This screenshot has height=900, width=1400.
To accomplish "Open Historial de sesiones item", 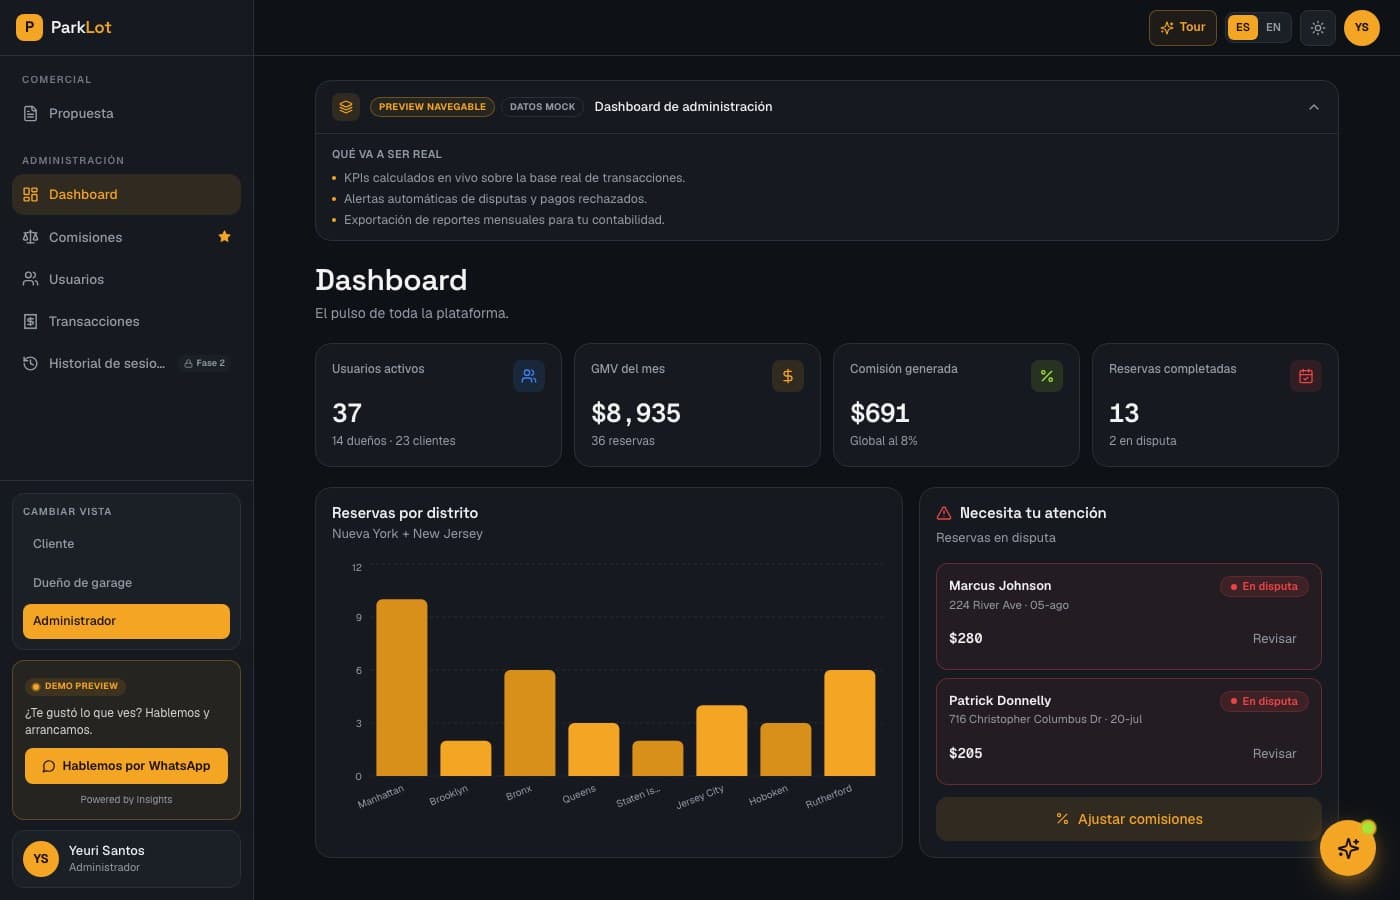I will (x=126, y=363).
